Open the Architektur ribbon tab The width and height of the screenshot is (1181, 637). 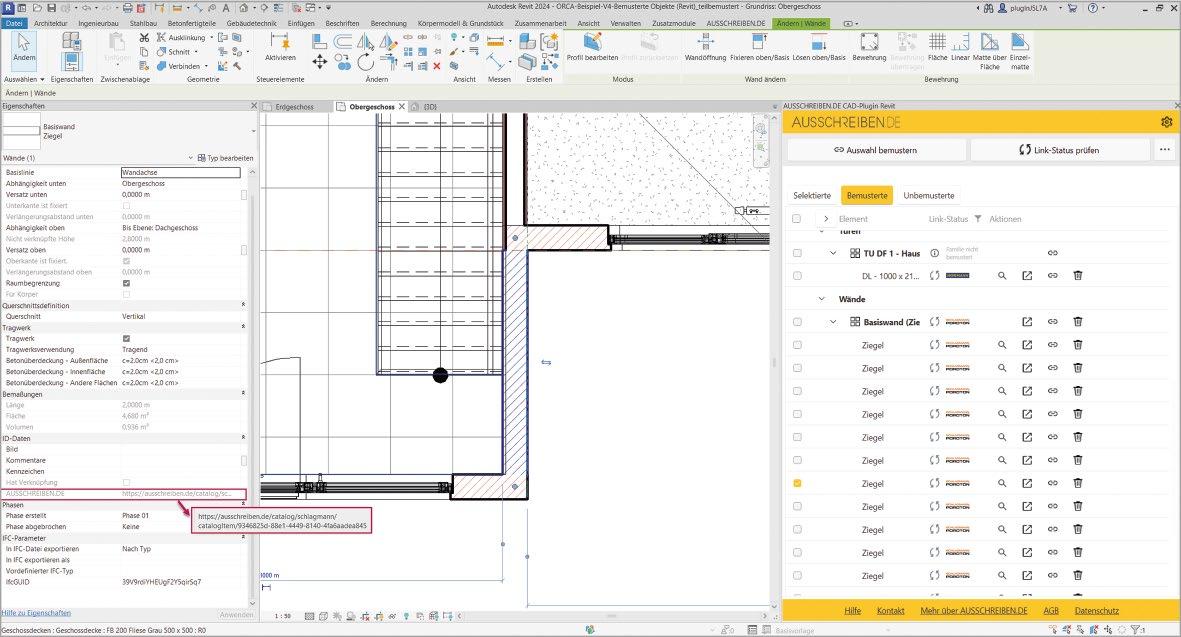click(x=50, y=23)
